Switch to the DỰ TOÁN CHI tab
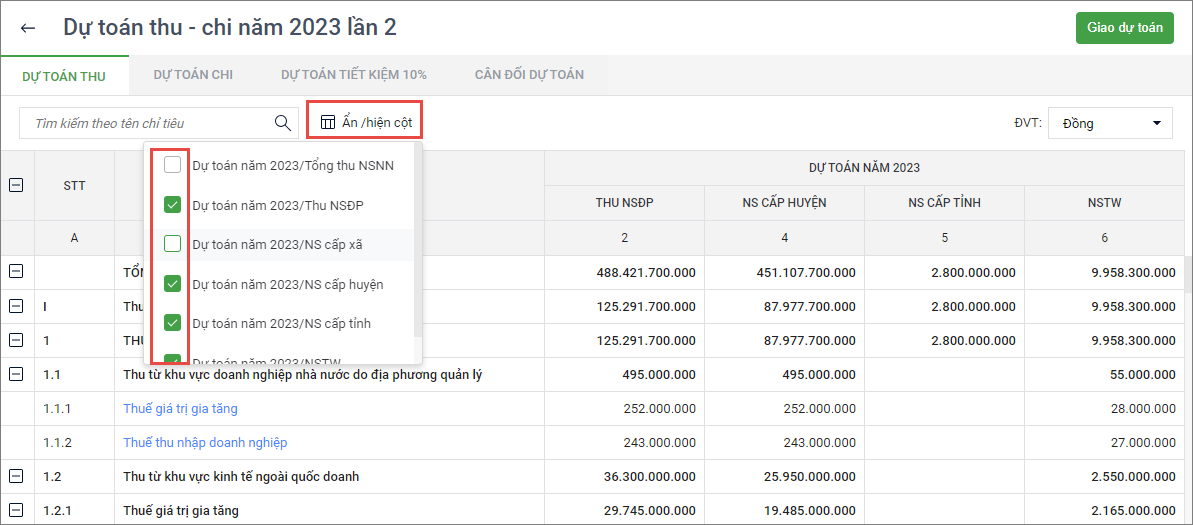1193x525 pixels. click(193, 75)
